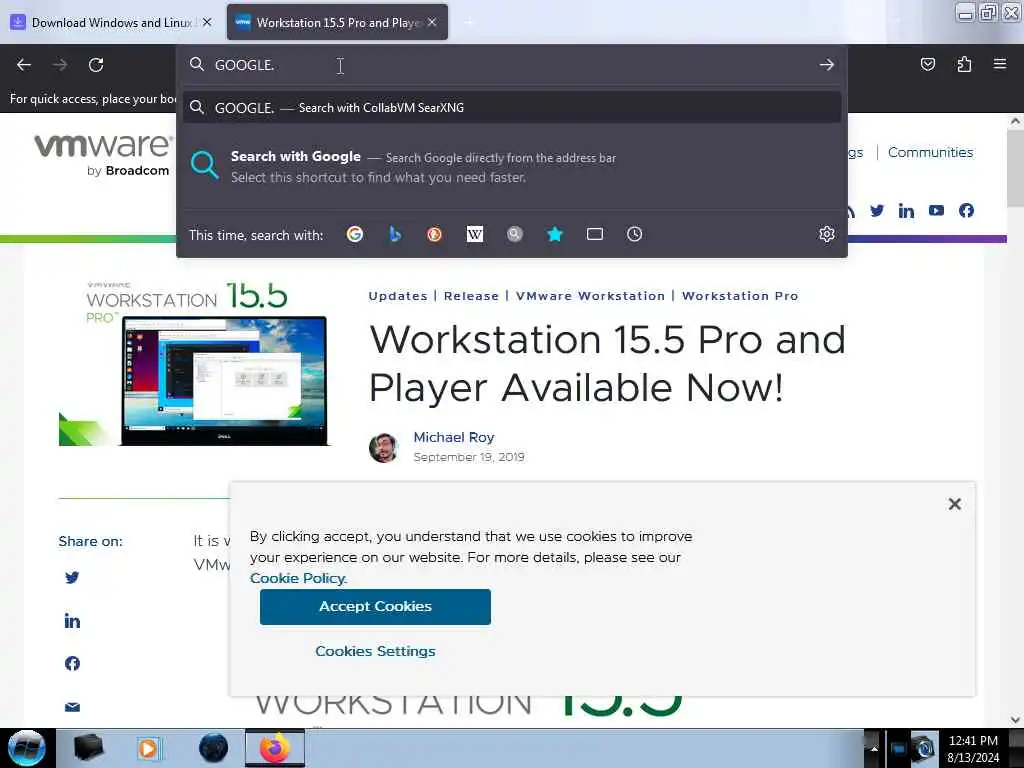Click the Accept Cookies button

pos(376,607)
